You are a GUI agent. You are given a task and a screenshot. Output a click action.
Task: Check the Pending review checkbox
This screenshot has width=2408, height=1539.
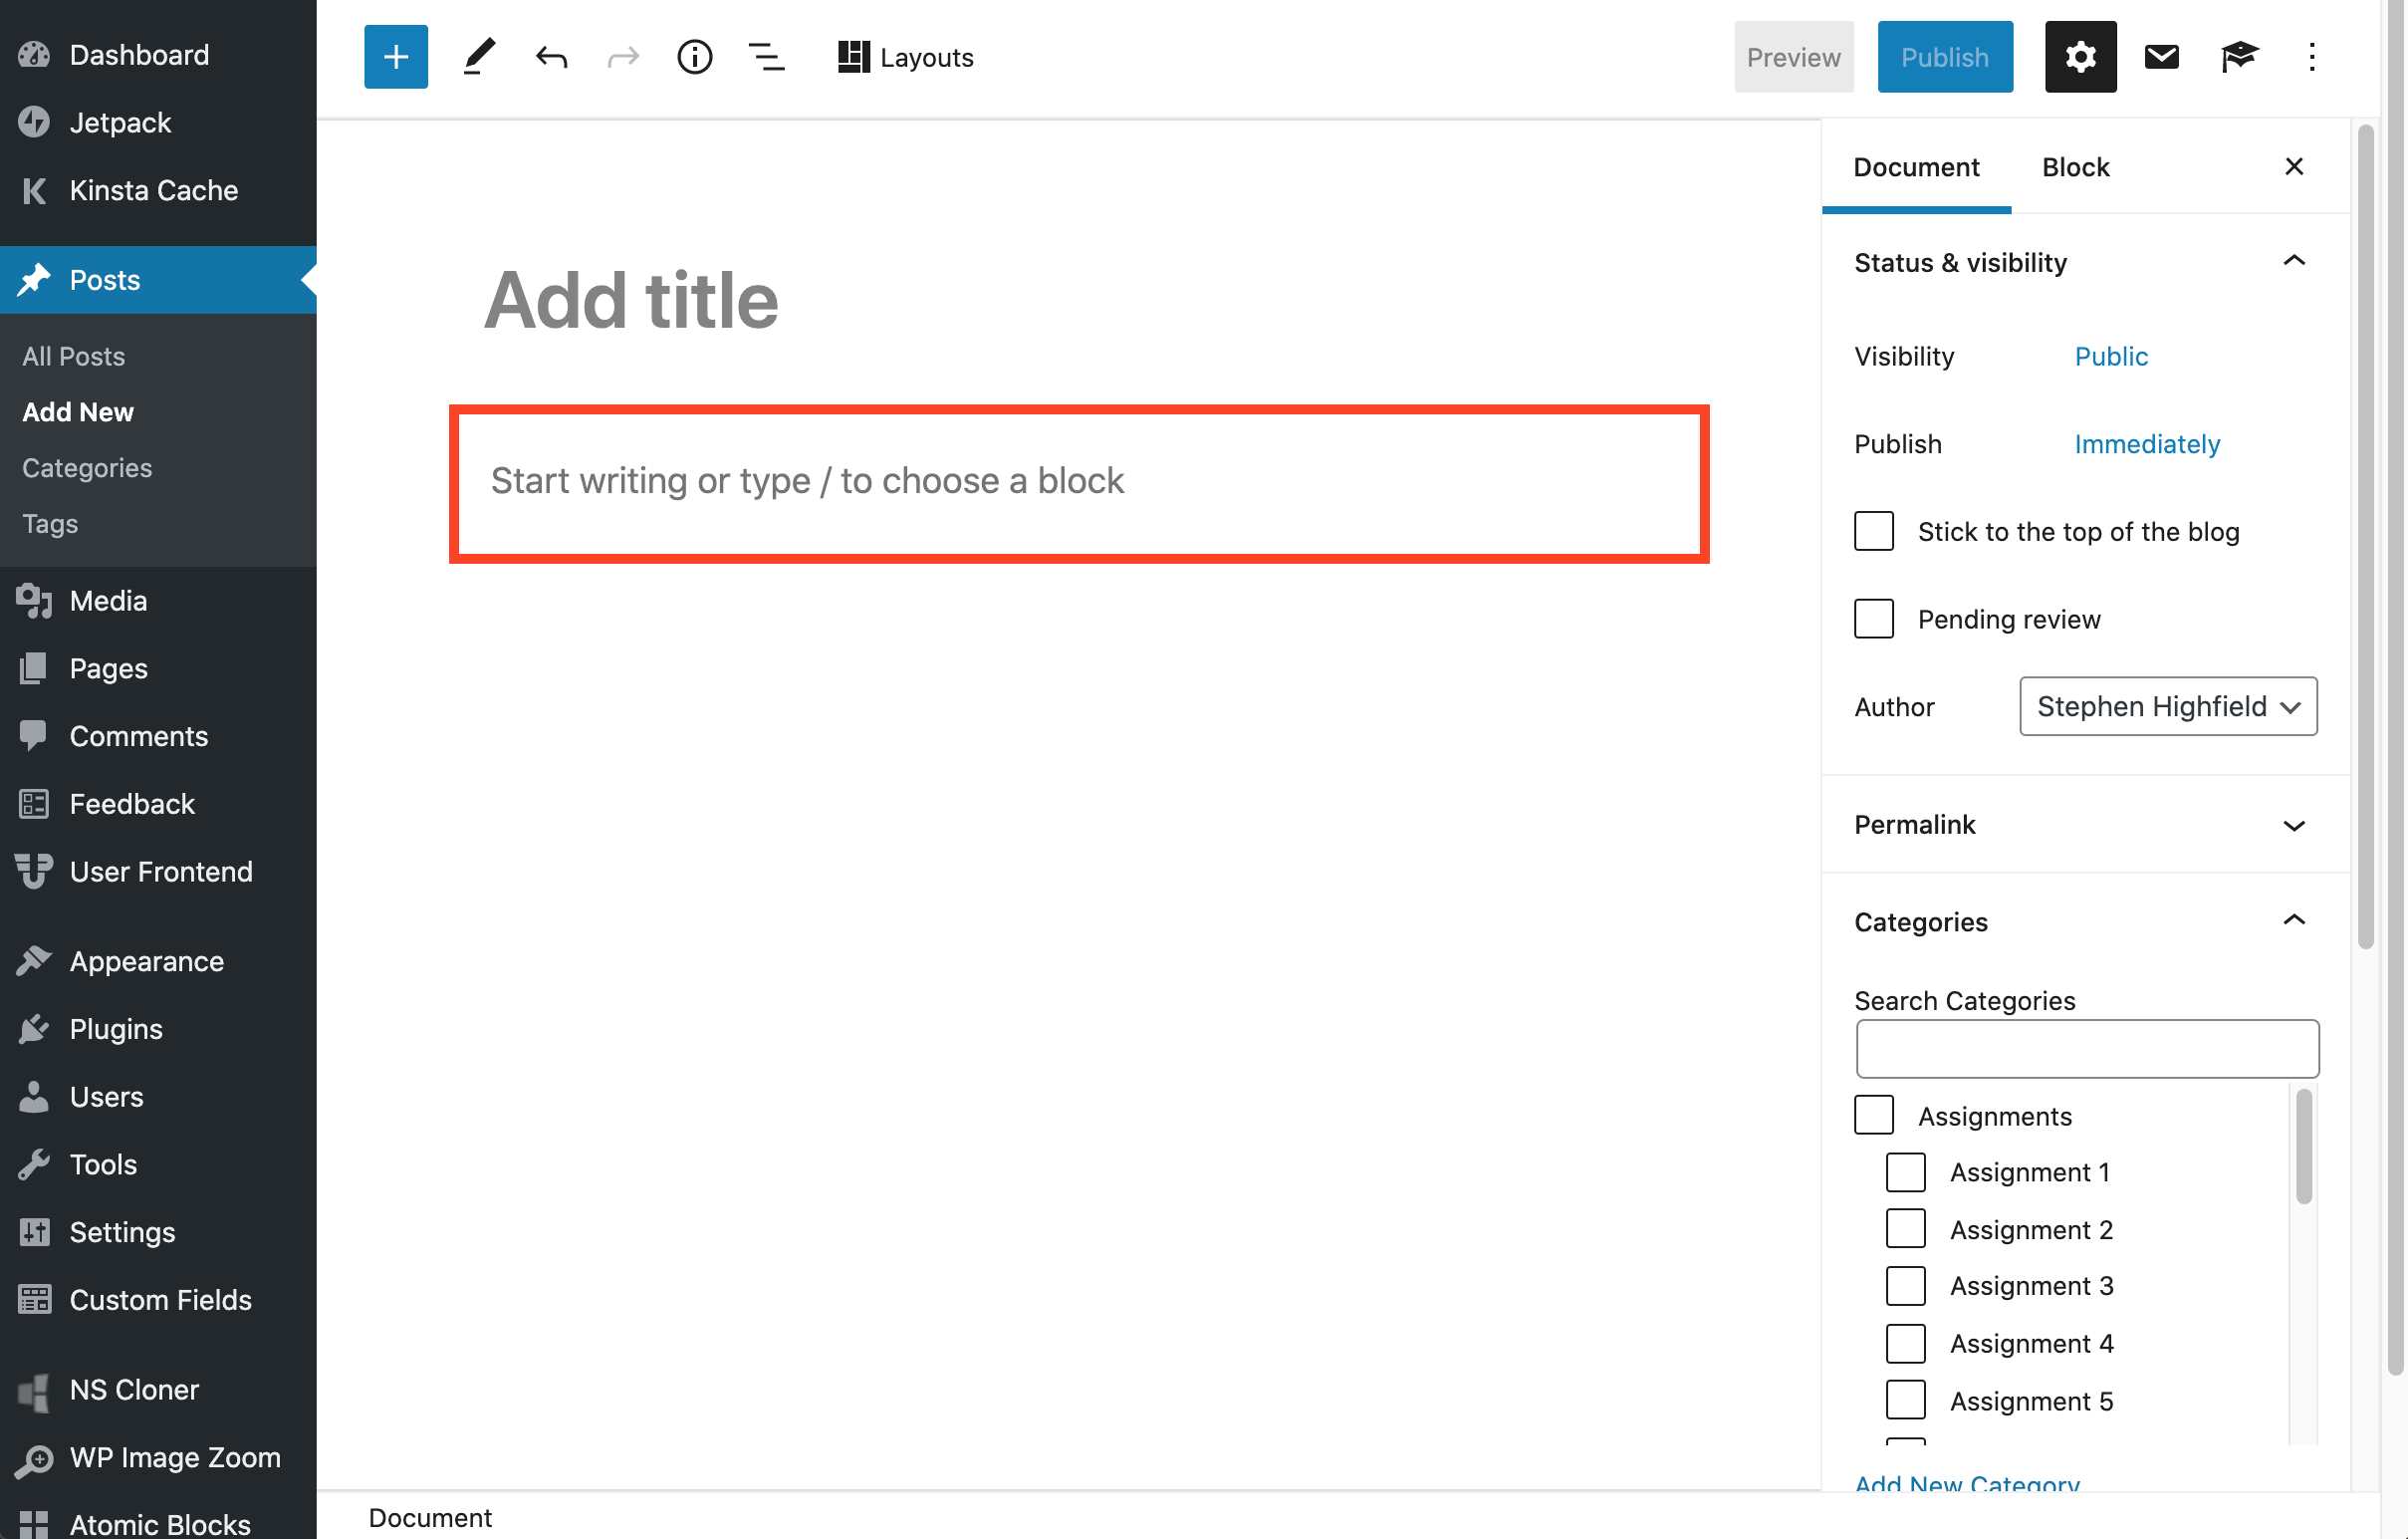click(1873, 619)
